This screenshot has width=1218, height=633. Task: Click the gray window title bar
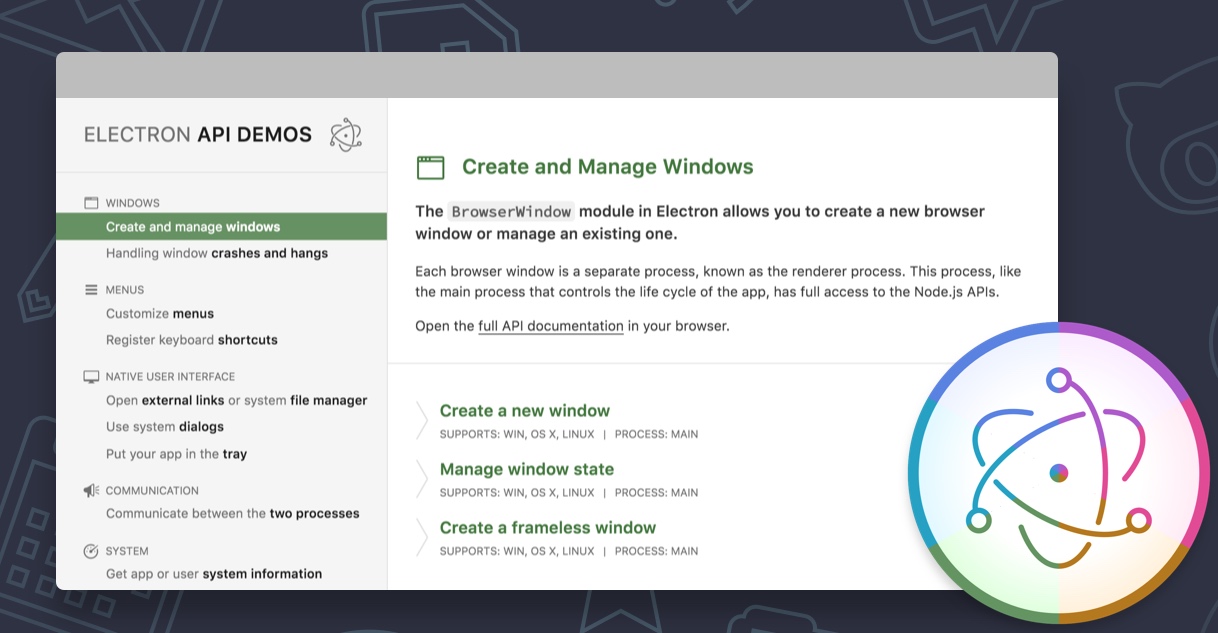[x=557, y=75]
